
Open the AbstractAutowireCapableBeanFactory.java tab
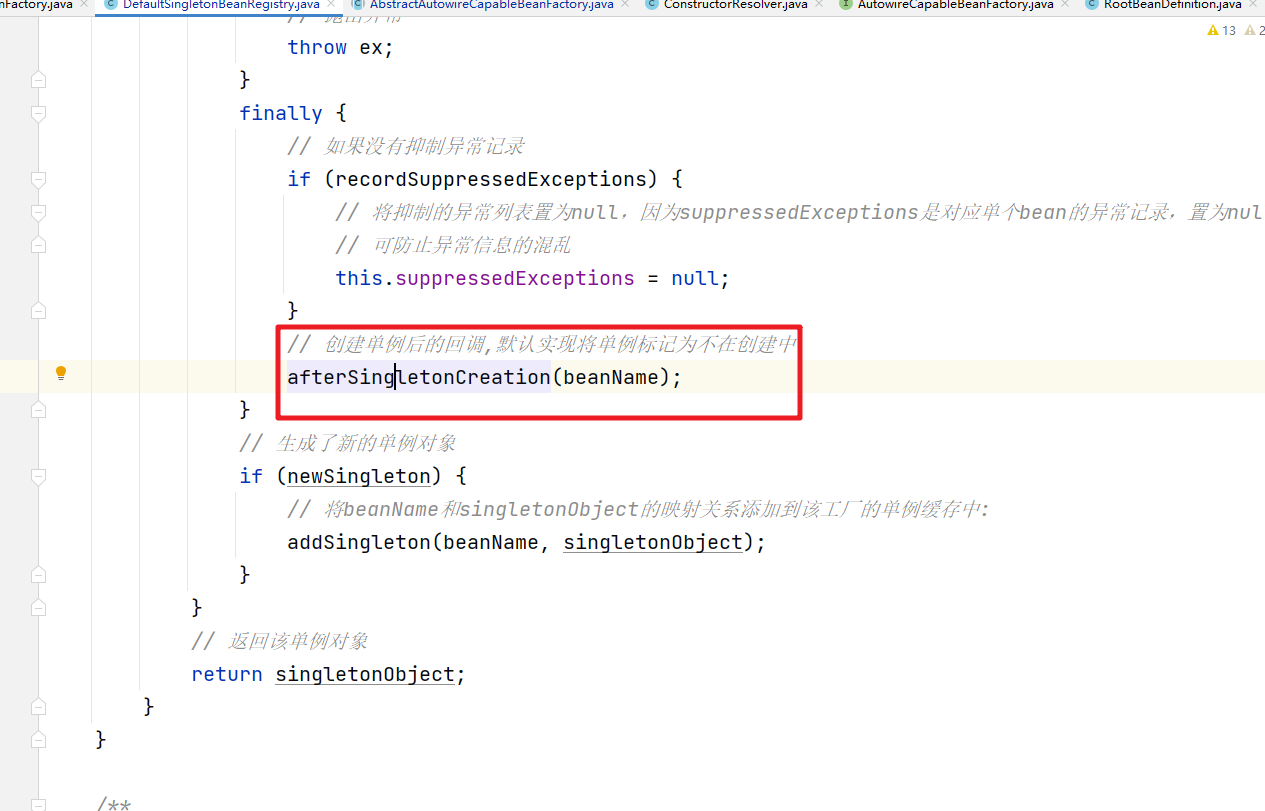(491, 5)
